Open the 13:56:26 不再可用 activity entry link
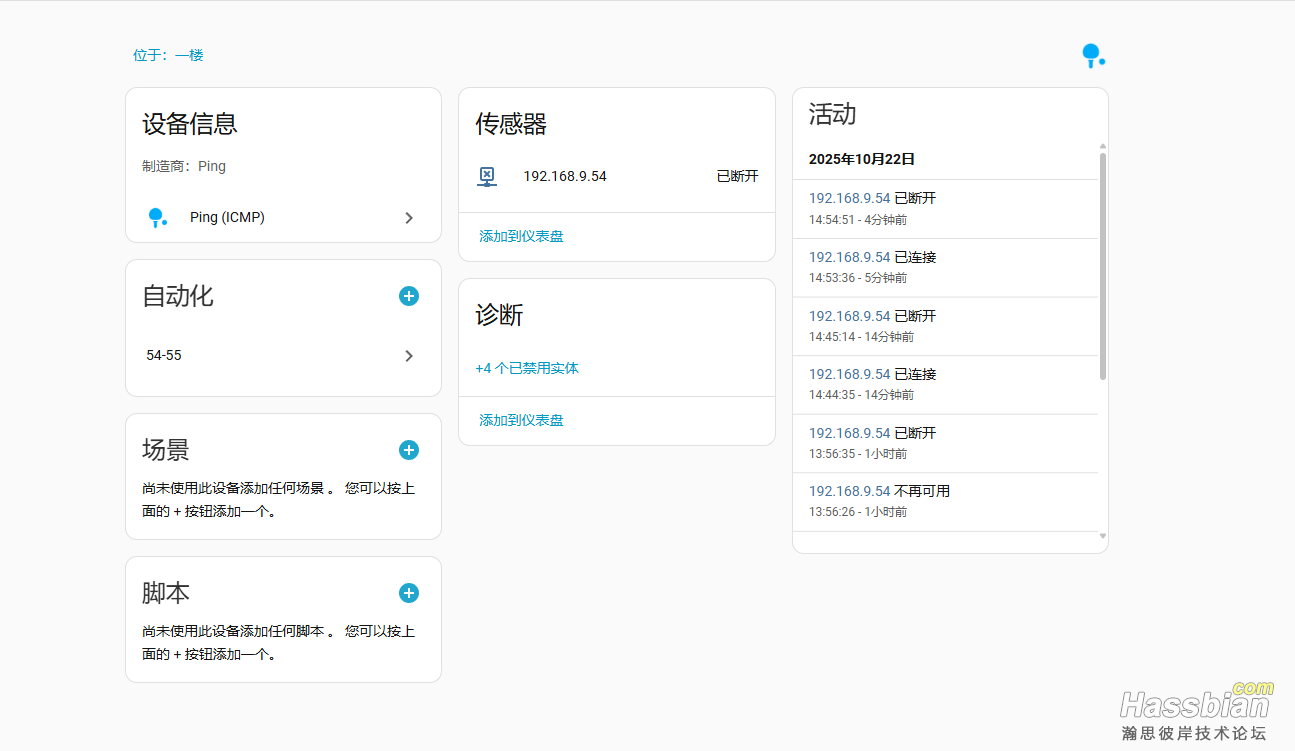Screen dimensions: 1295x751 pos(849,491)
